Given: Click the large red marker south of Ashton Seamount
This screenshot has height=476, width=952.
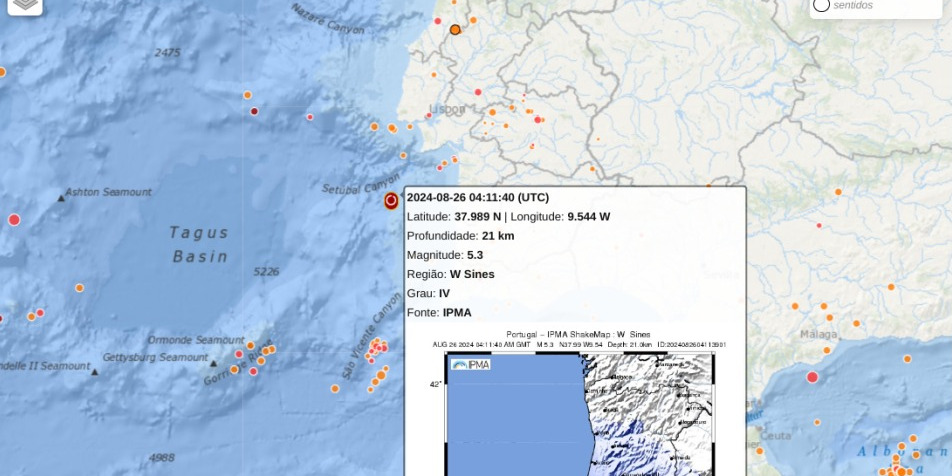Looking at the screenshot, I should click(14, 219).
